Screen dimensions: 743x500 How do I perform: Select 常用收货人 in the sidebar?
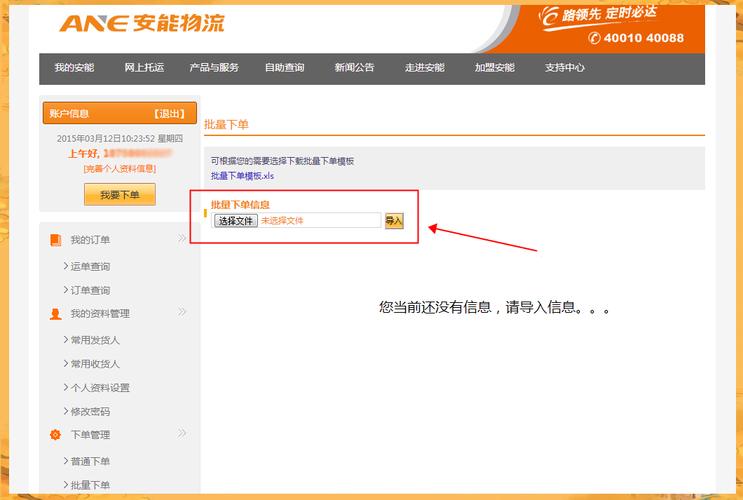click(95, 364)
